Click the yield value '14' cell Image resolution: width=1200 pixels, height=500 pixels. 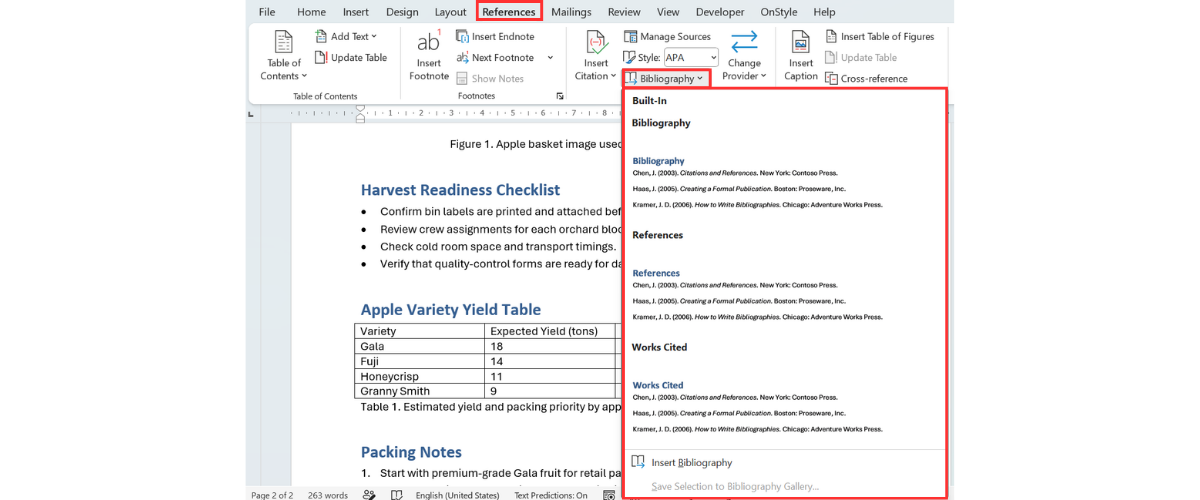click(550, 361)
